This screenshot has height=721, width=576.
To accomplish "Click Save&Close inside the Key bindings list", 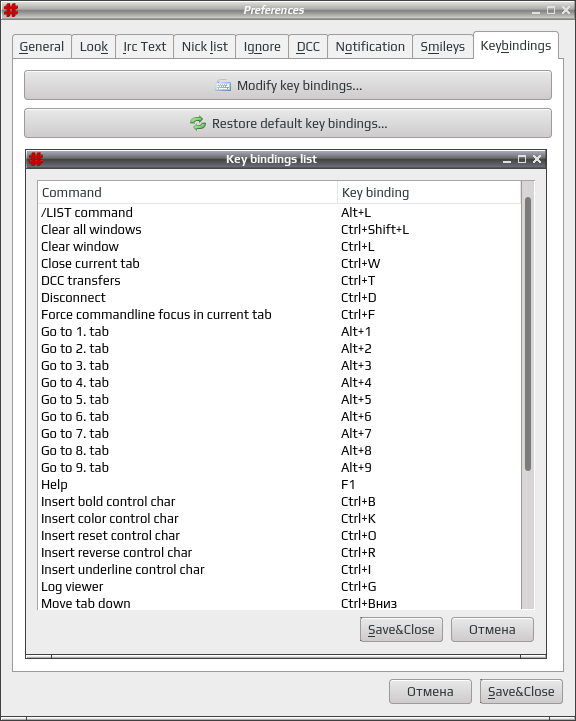I will [x=401, y=629].
